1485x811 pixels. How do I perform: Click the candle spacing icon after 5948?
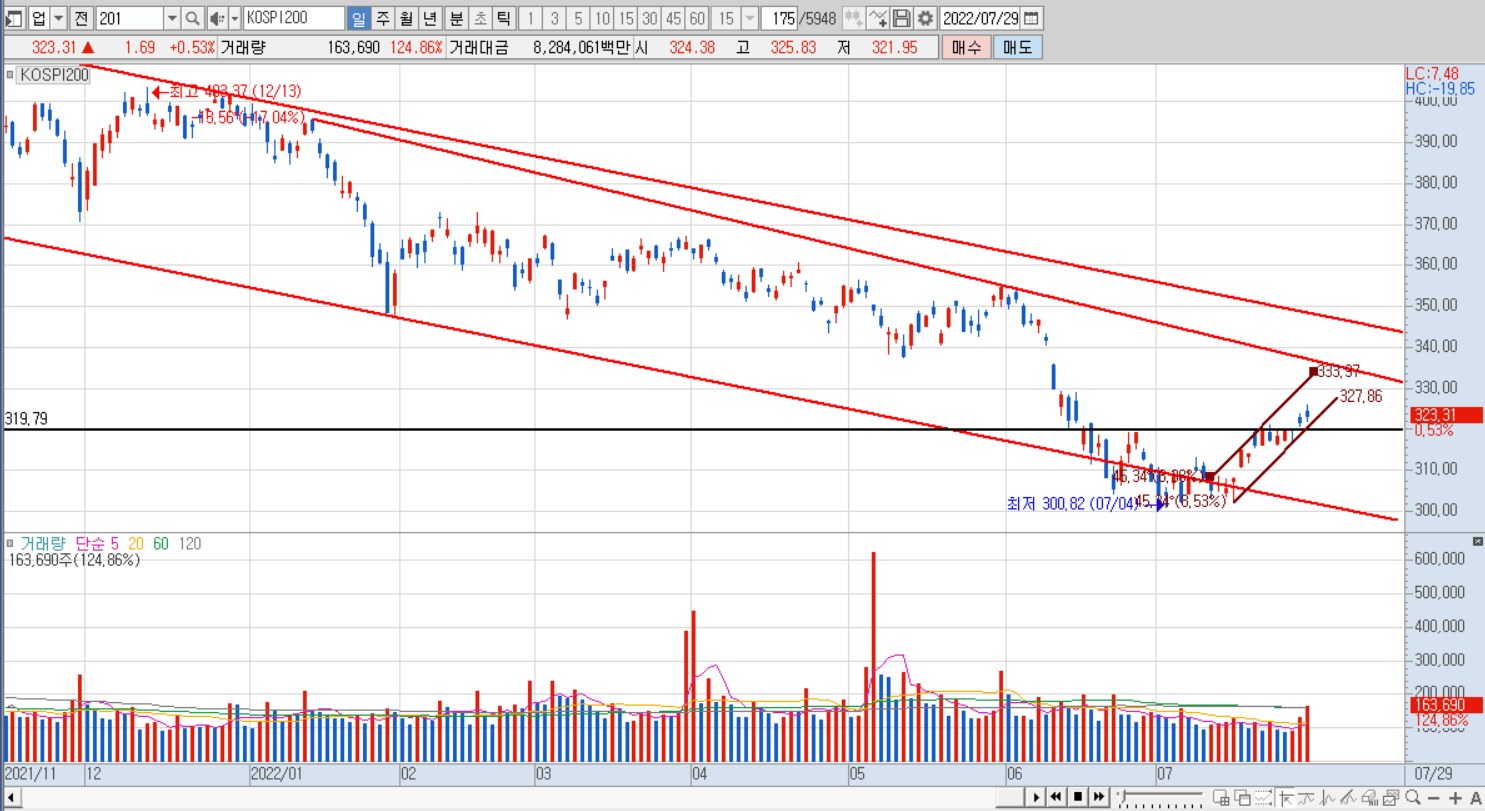[853, 18]
